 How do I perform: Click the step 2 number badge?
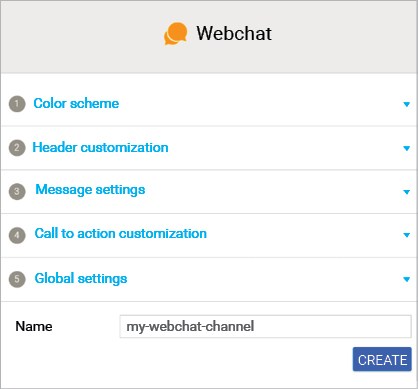(17, 148)
